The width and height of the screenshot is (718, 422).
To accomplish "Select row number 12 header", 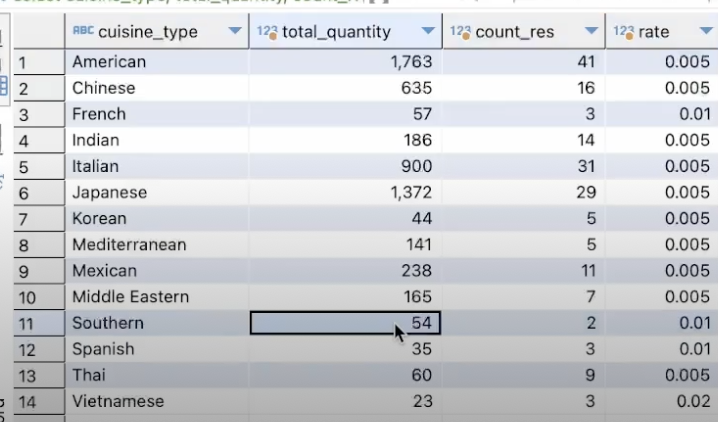I will point(39,349).
